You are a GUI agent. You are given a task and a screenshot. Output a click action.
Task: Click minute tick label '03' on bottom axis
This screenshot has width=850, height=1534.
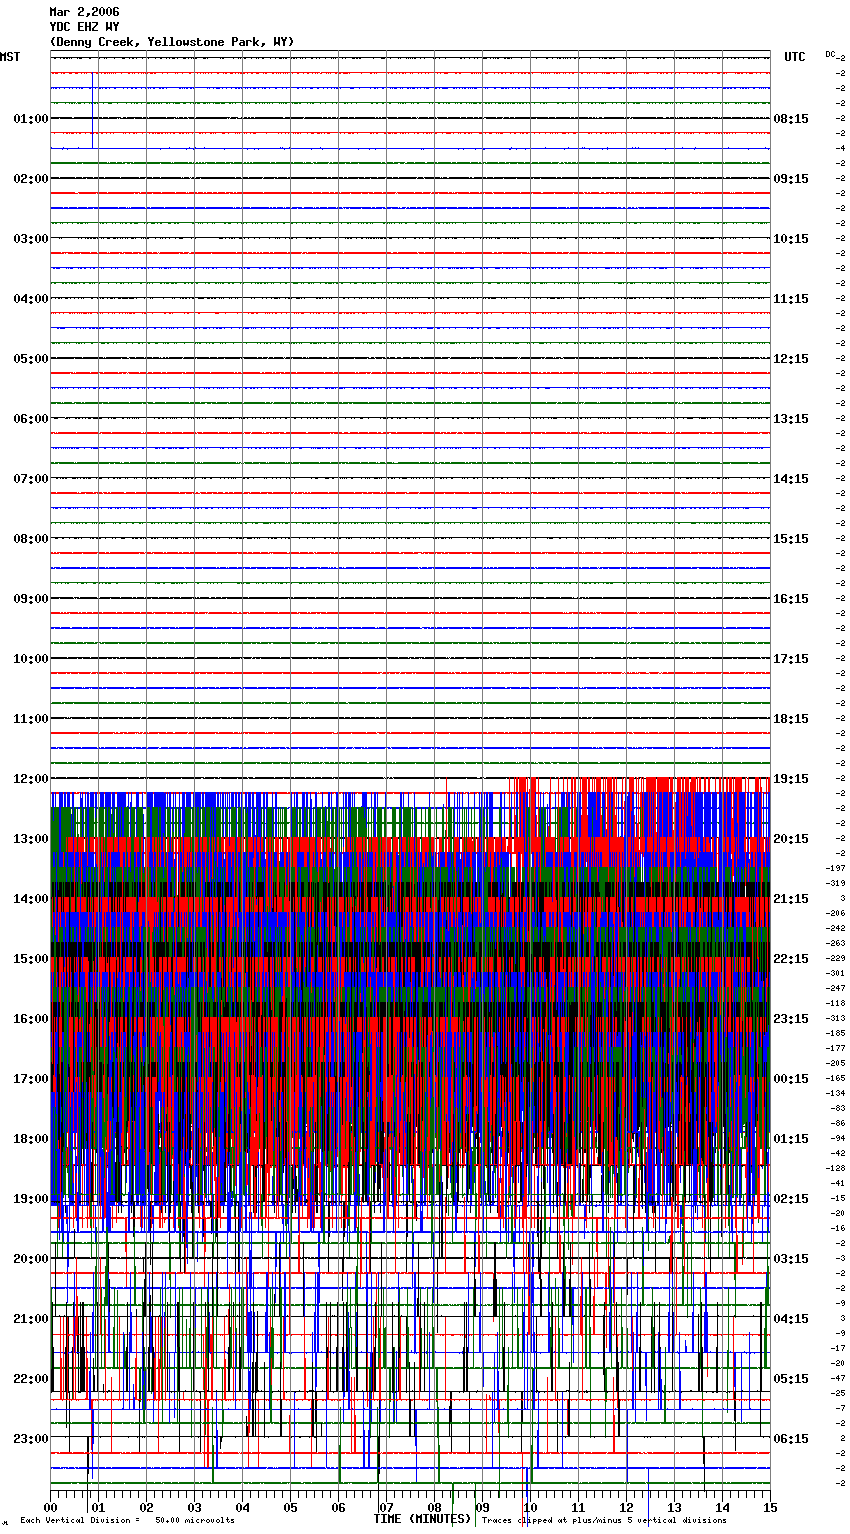click(x=194, y=1507)
